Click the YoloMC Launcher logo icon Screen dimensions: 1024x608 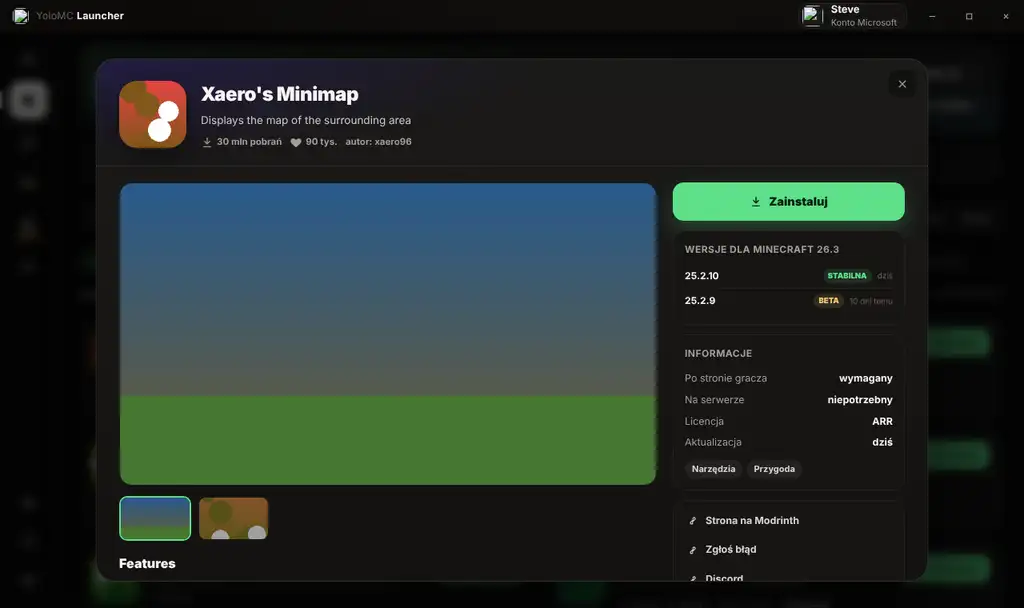21,16
